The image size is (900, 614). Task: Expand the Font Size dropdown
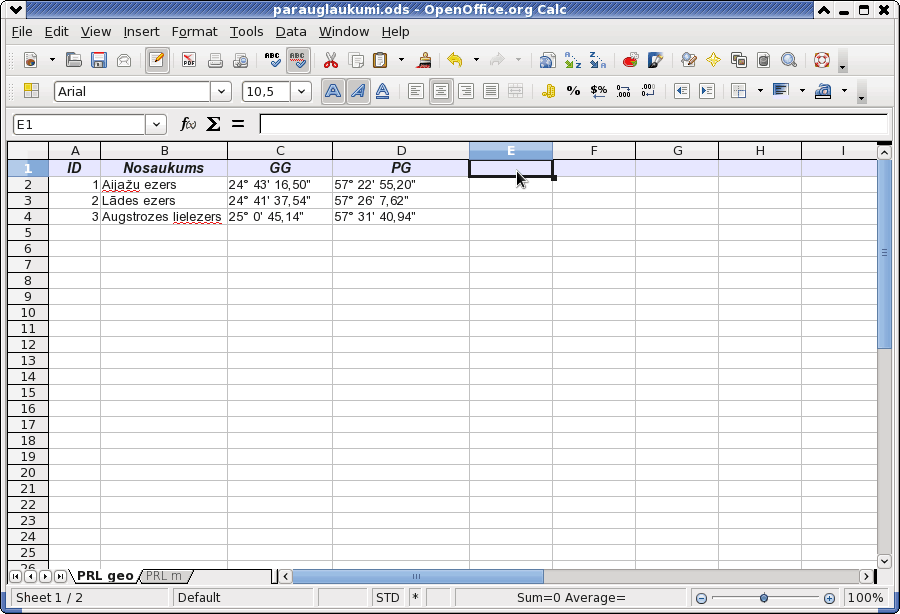tap(301, 91)
